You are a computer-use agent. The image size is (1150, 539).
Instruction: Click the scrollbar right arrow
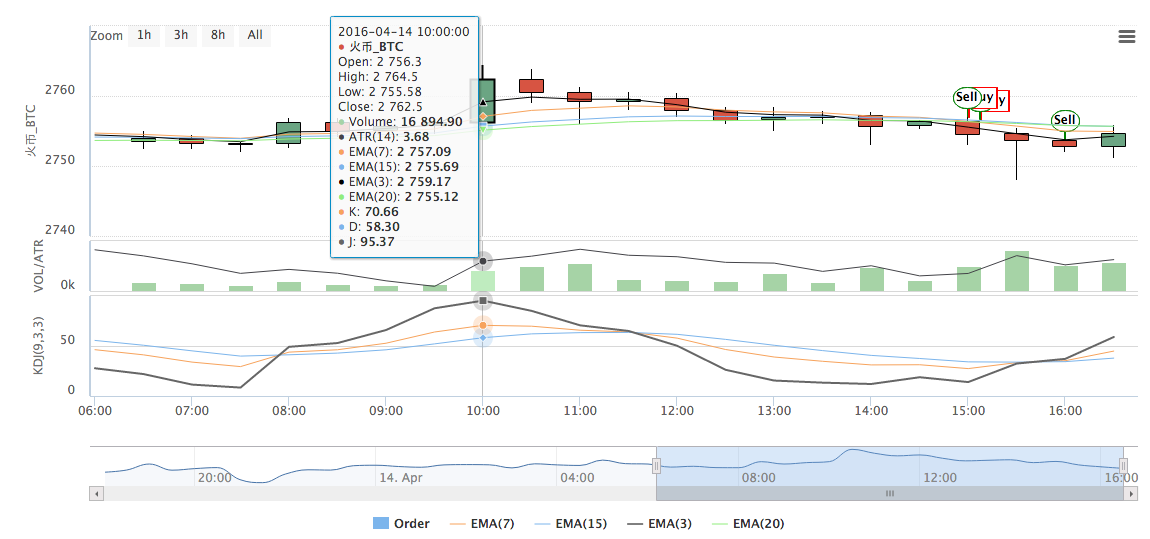(1132, 494)
